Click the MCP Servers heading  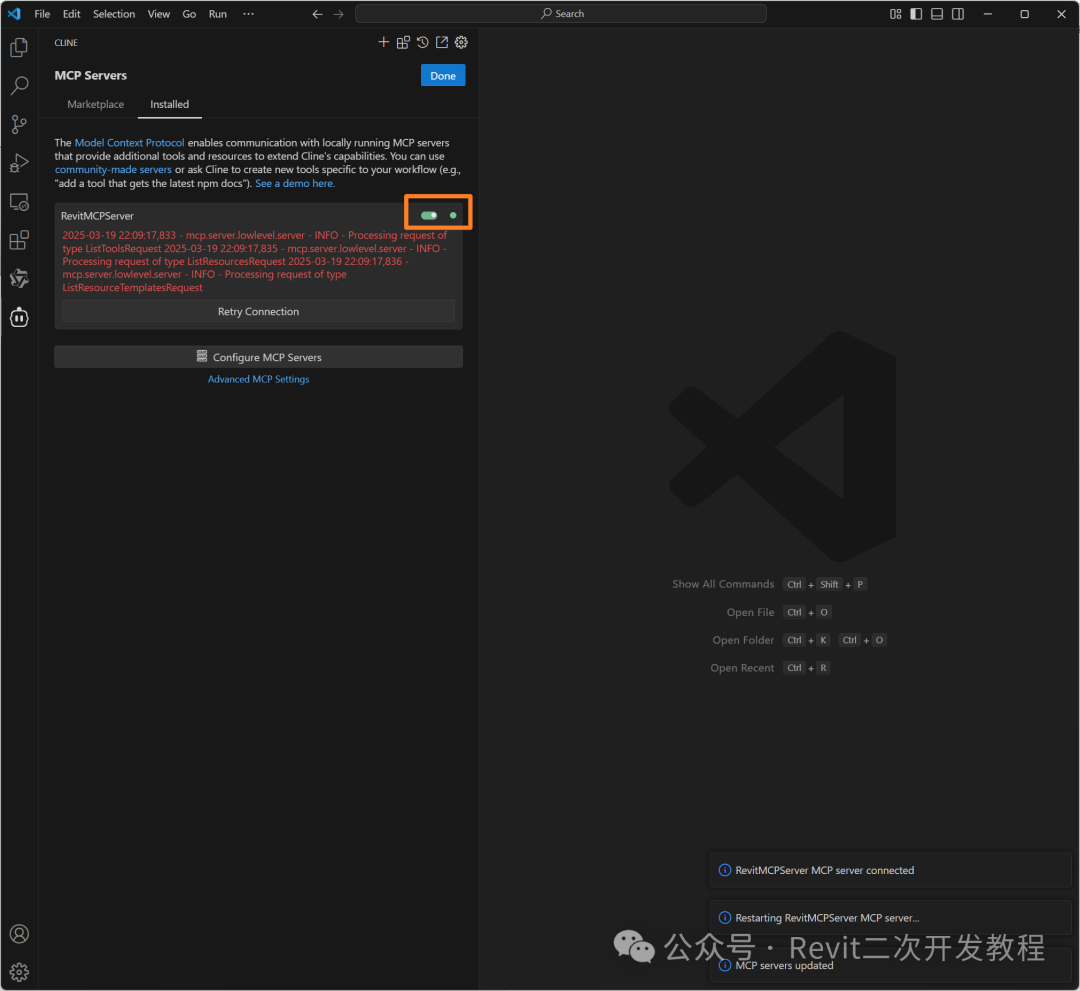91,76
